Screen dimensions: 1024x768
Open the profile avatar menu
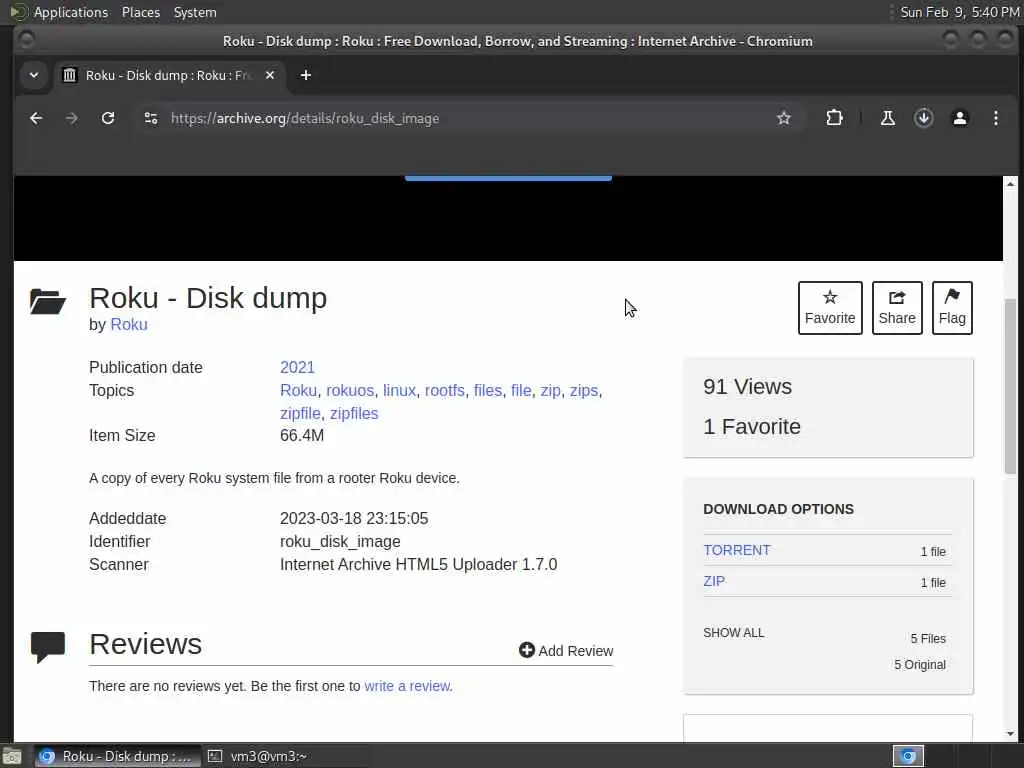[x=959, y=118]
